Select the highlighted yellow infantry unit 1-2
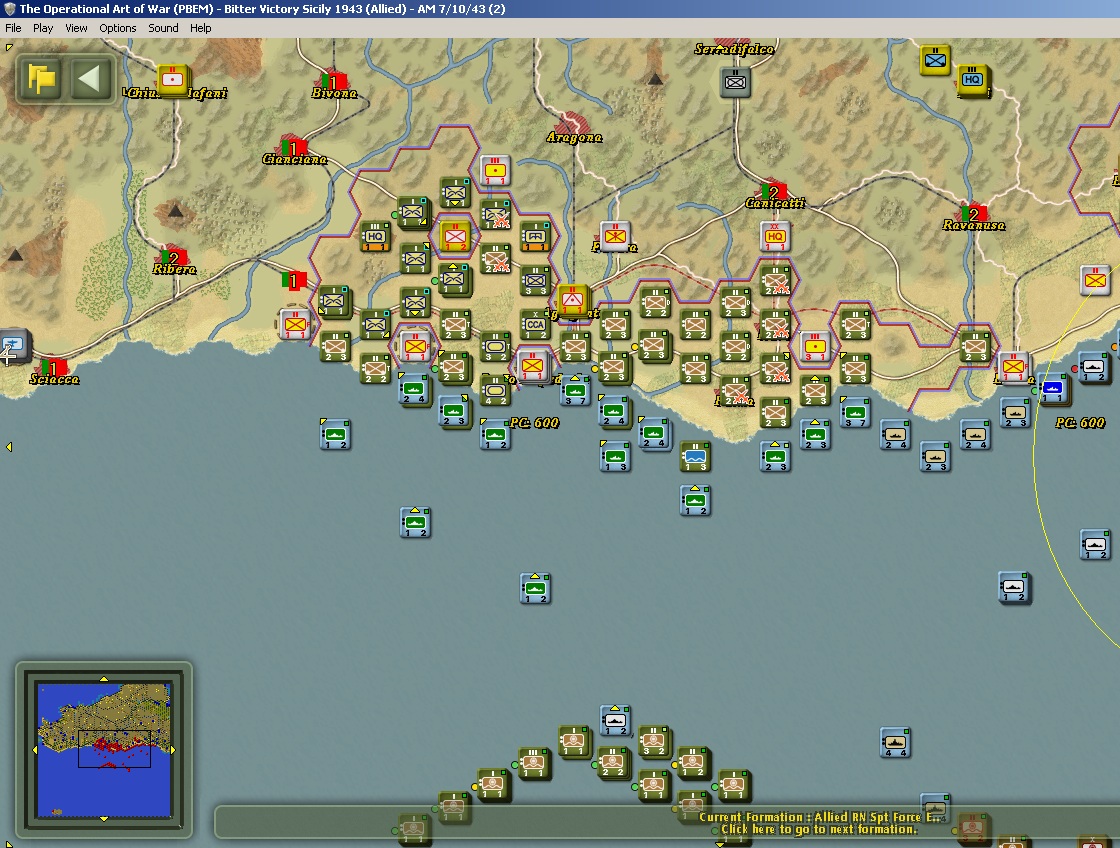This screenshot has width=1120, height=848. [x=455, y=236]
